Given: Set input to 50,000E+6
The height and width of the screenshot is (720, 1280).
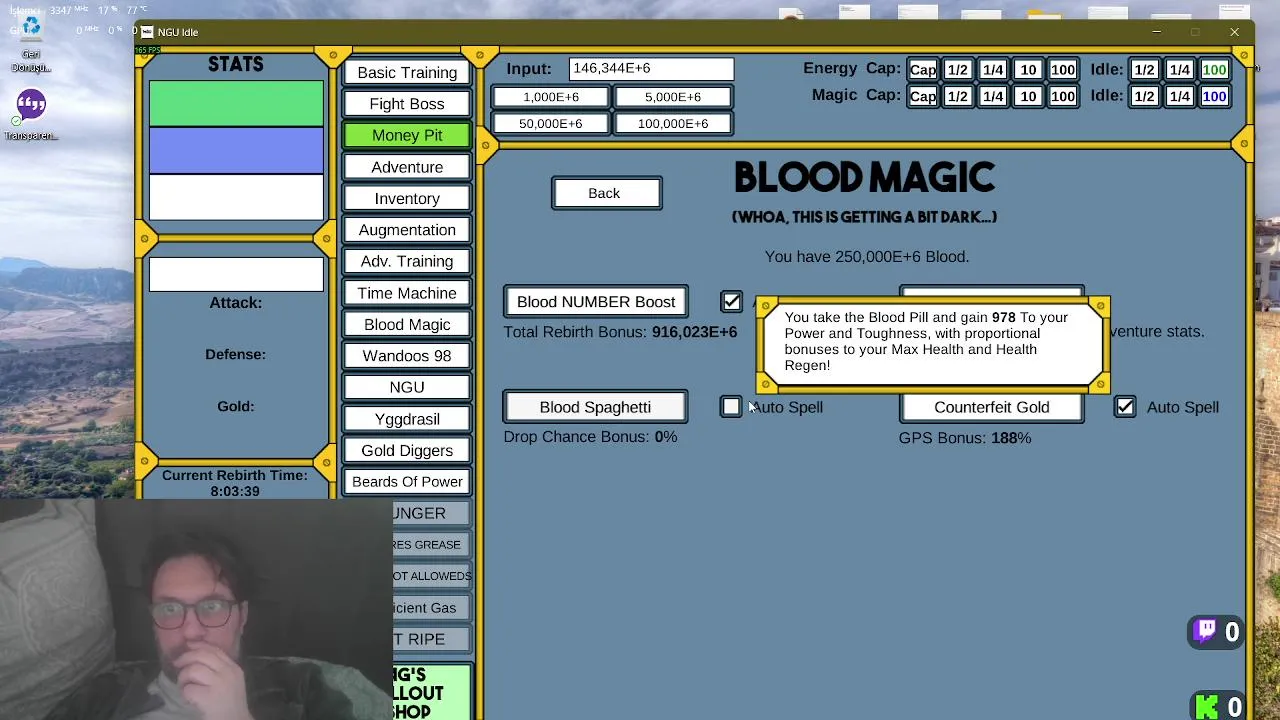Looking at the screenshot, I should click(x=551, y=123).
